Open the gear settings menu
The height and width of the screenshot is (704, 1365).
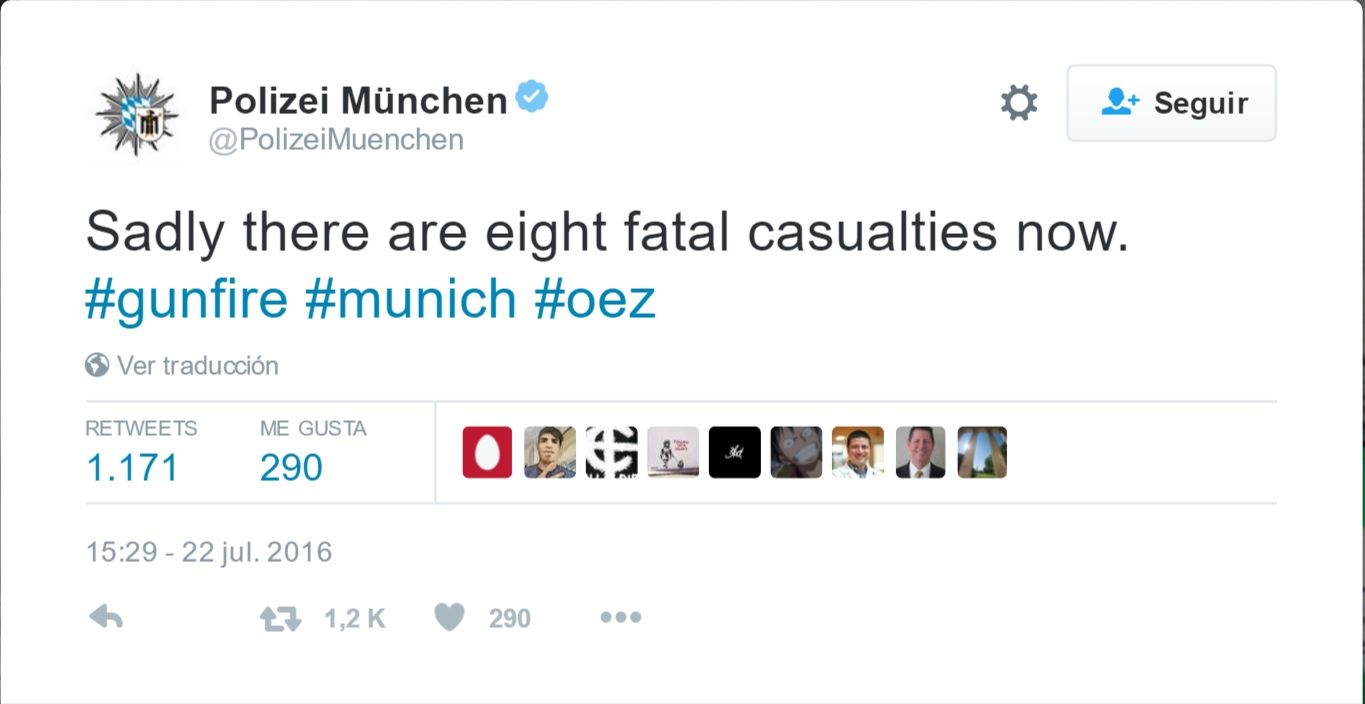click(x=1019, y=103)
